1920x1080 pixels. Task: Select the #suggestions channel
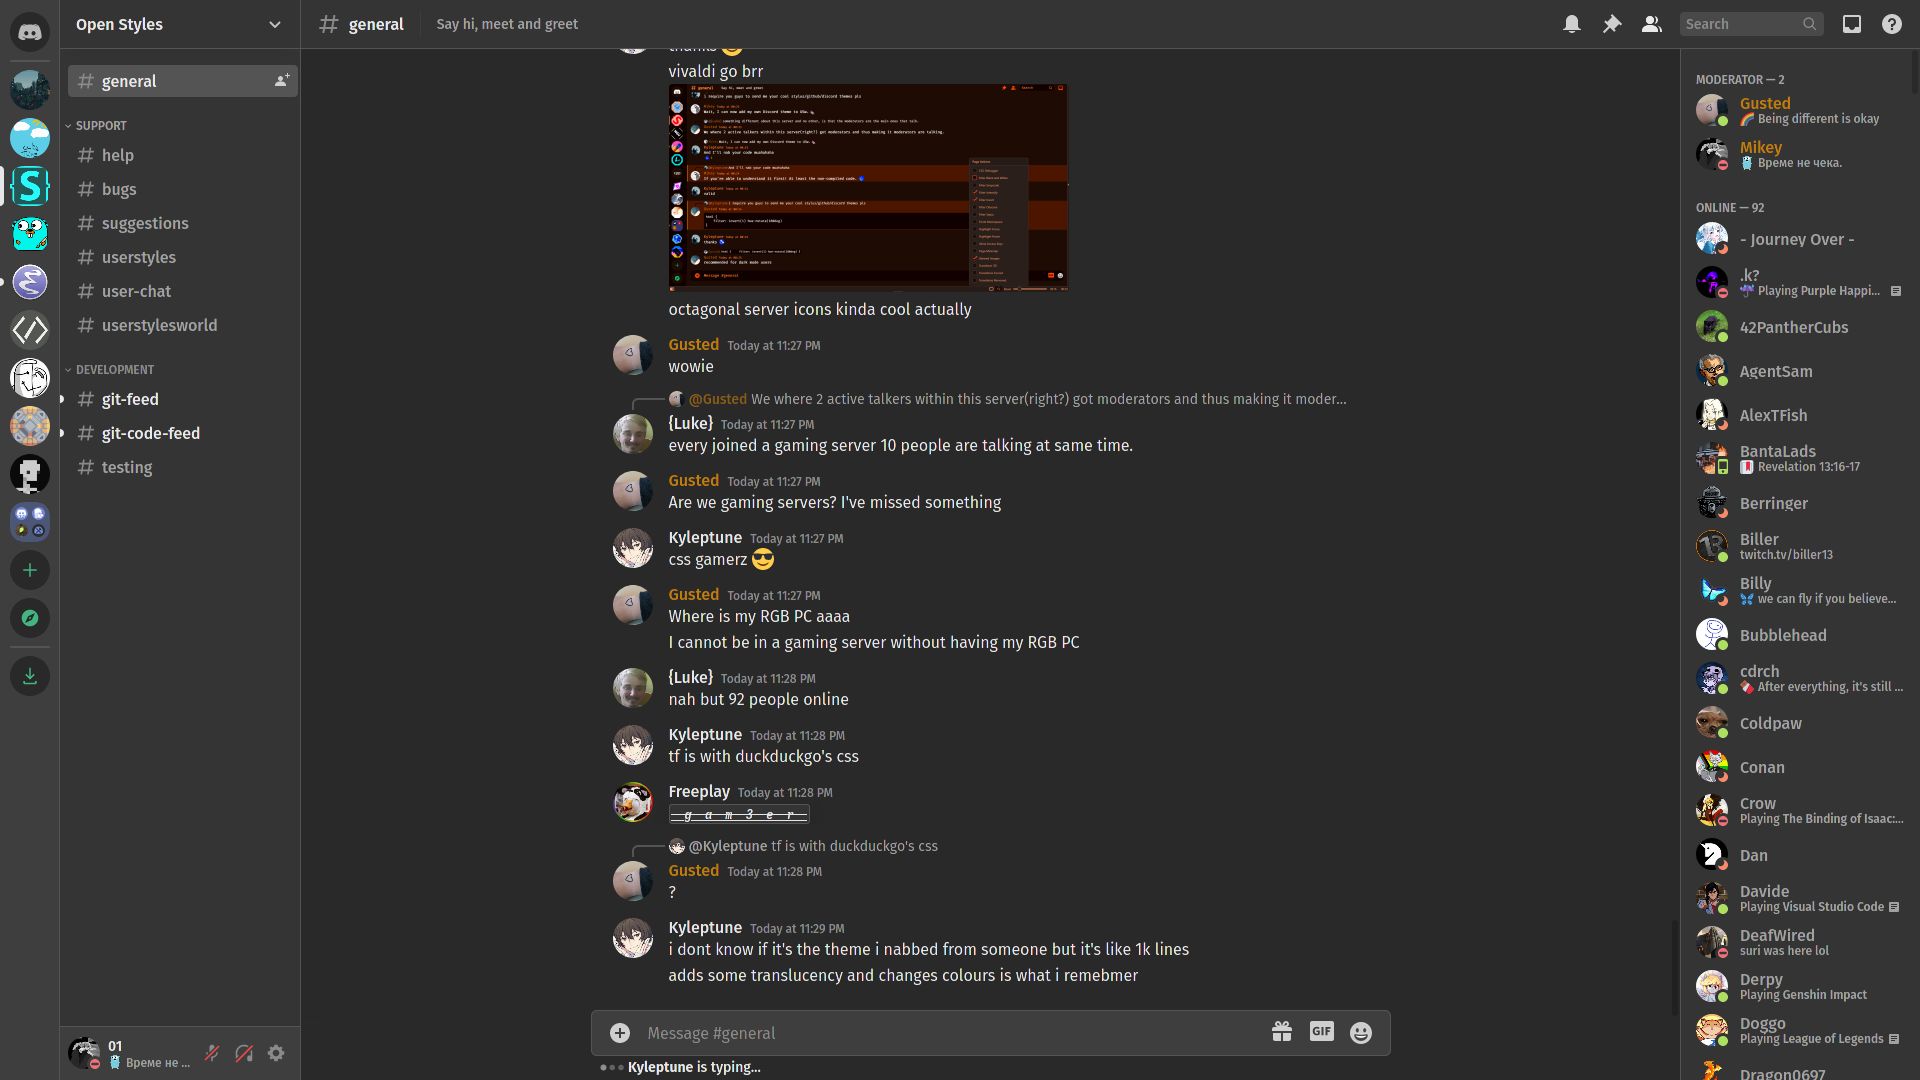click(144, 223)
